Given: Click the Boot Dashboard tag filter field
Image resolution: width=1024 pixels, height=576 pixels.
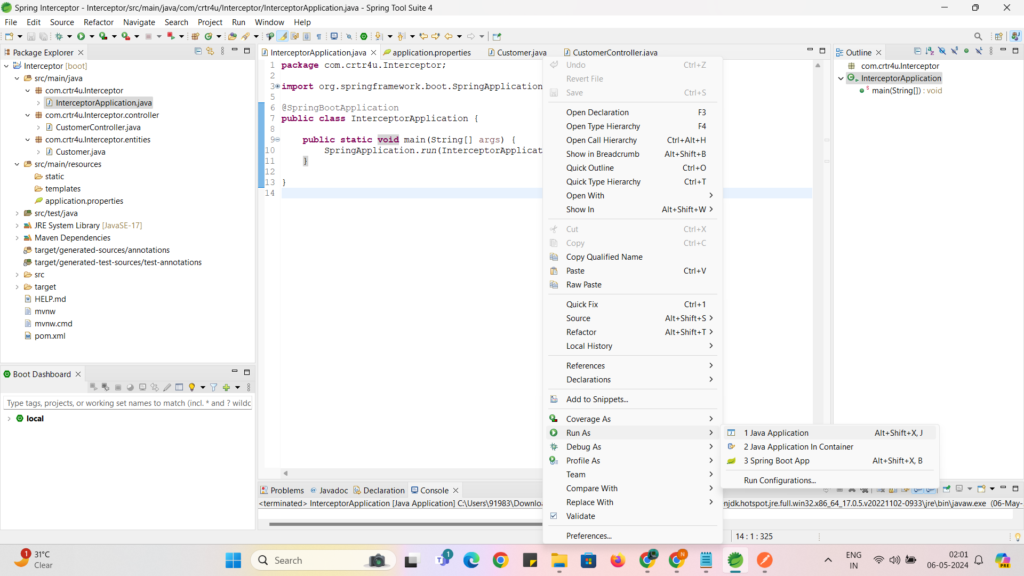Looking at the screenshot, I should point(128,403).
